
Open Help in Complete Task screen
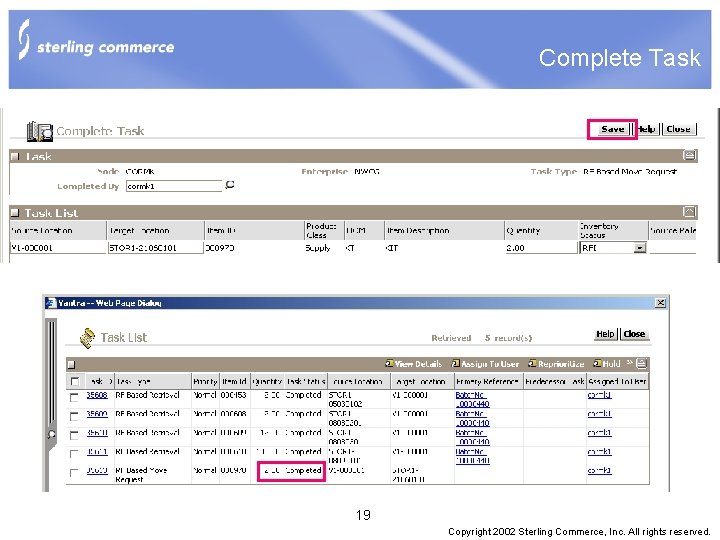pyautogui.click(x=647, y=129)
